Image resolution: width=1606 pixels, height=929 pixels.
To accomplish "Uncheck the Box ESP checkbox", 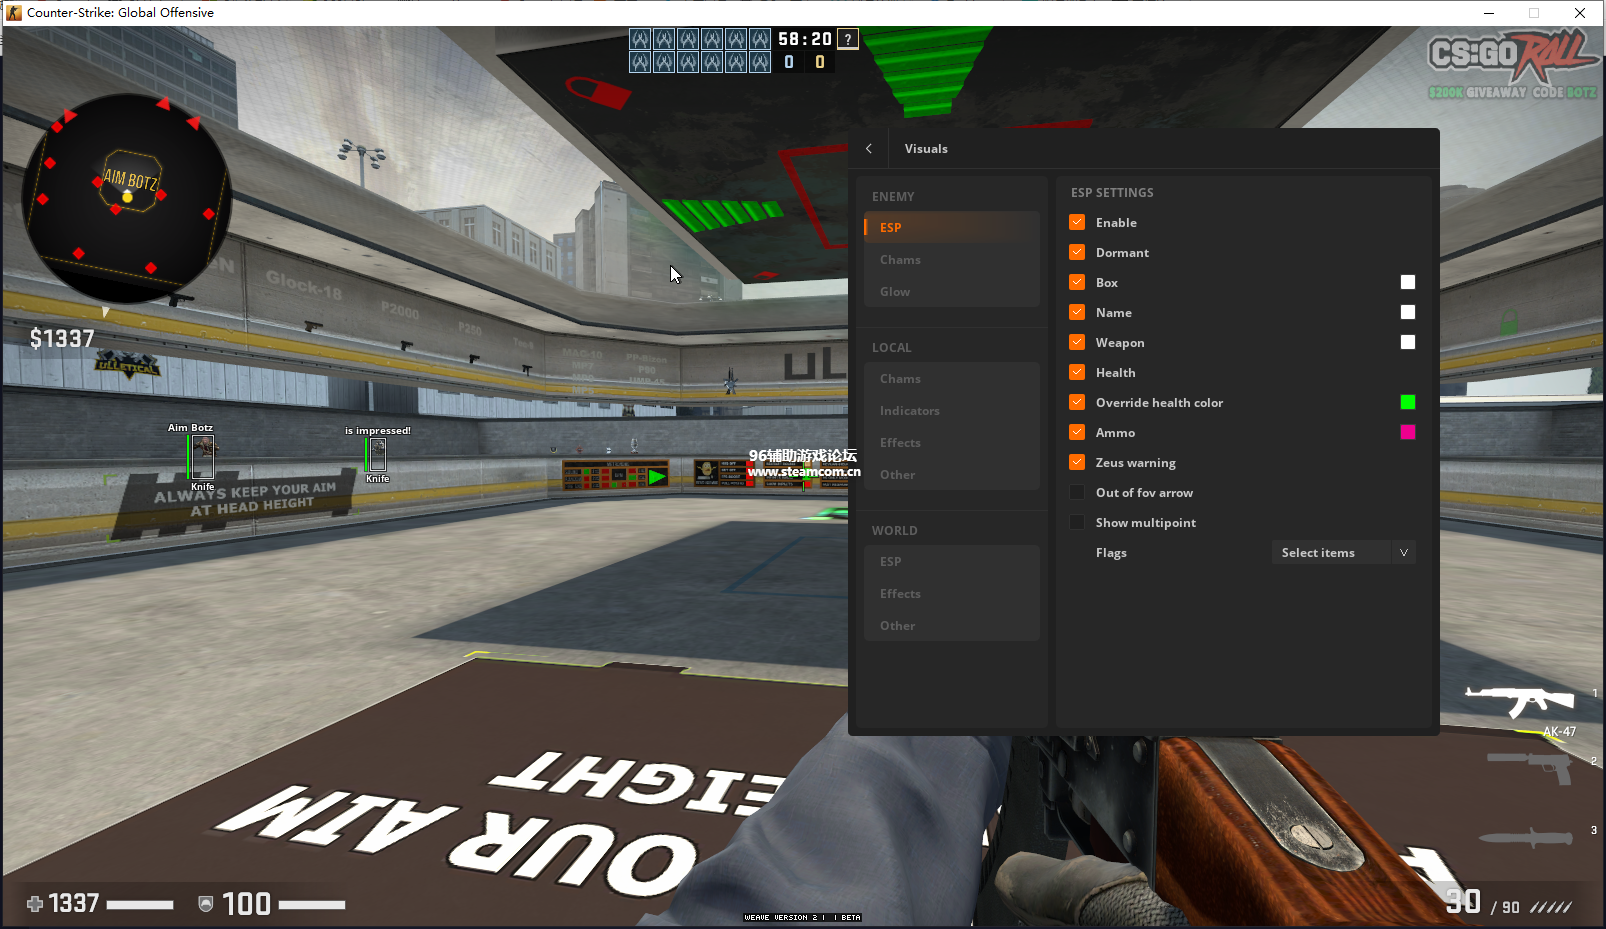I will point(1077,282).
